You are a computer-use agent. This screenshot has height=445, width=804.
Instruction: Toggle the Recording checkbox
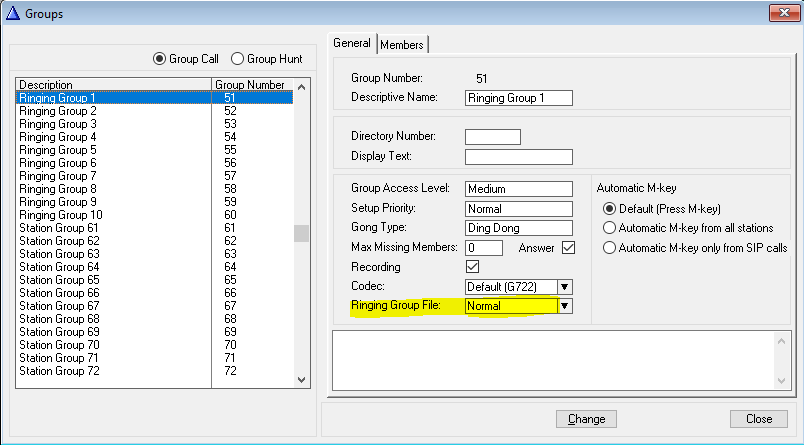(x=472, y=267)
